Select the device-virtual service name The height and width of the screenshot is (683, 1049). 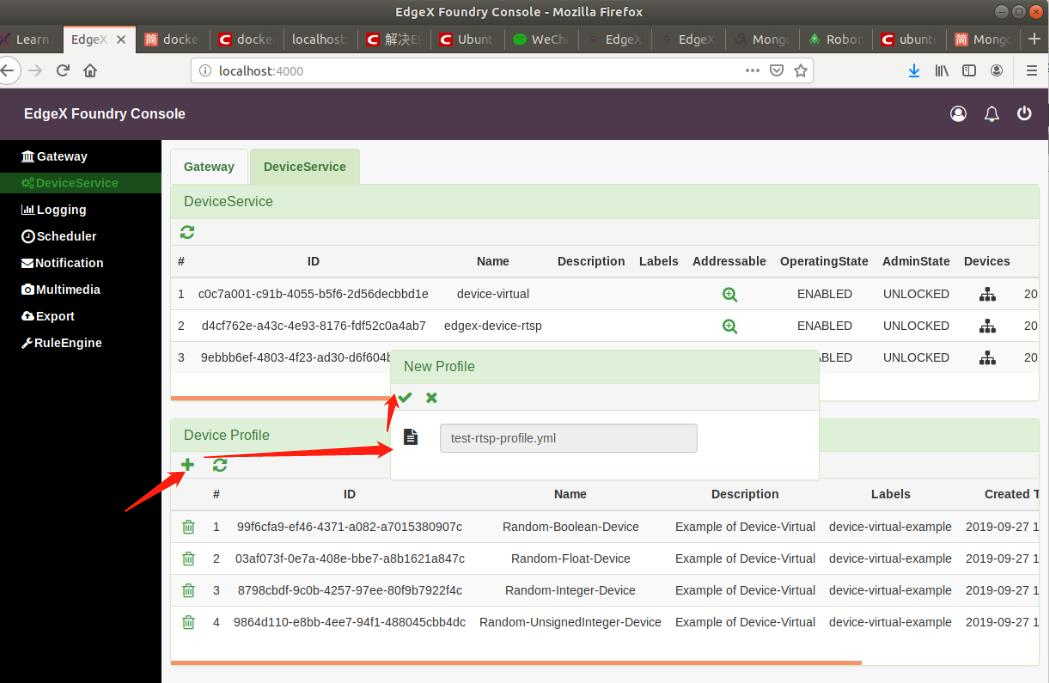(x=493, y=294)
